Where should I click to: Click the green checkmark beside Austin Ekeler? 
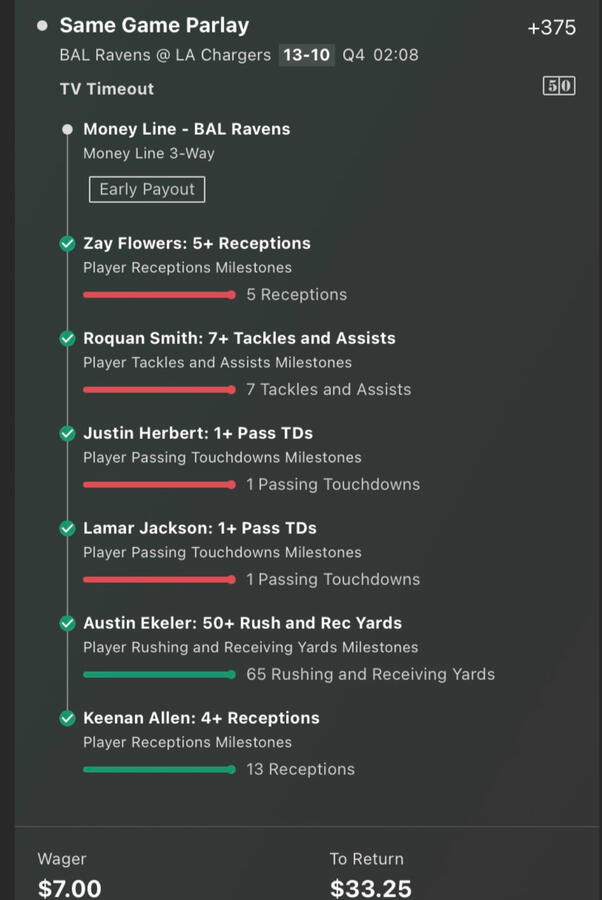point(67,623)
